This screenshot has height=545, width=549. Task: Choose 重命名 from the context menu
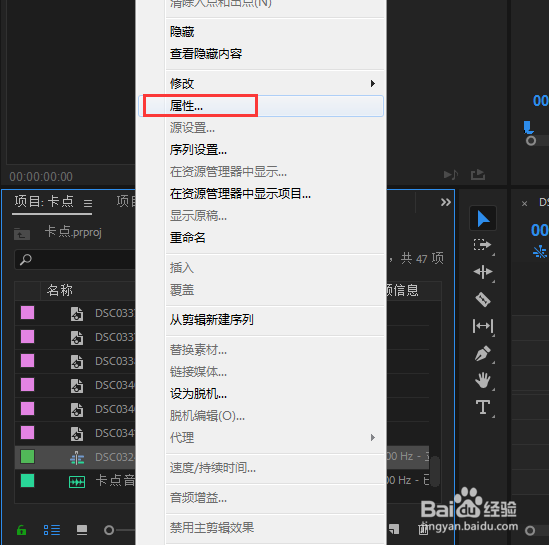click(261, 238)
